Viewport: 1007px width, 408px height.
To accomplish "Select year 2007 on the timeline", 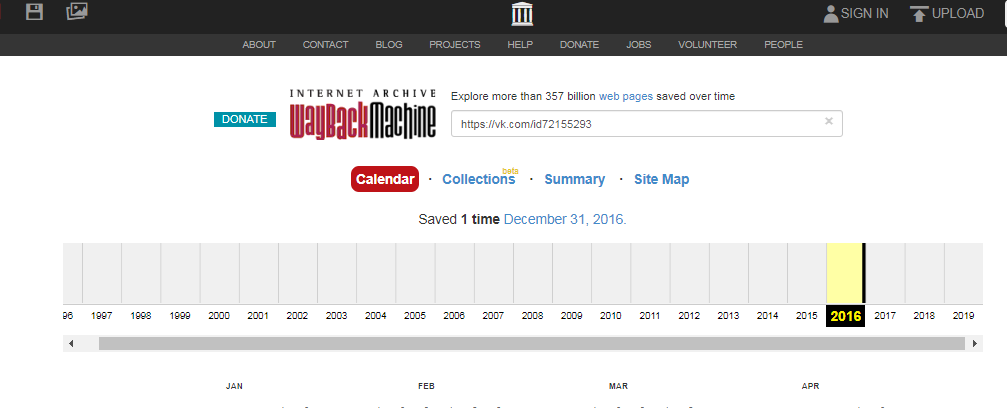I will [x=493, y=315].
